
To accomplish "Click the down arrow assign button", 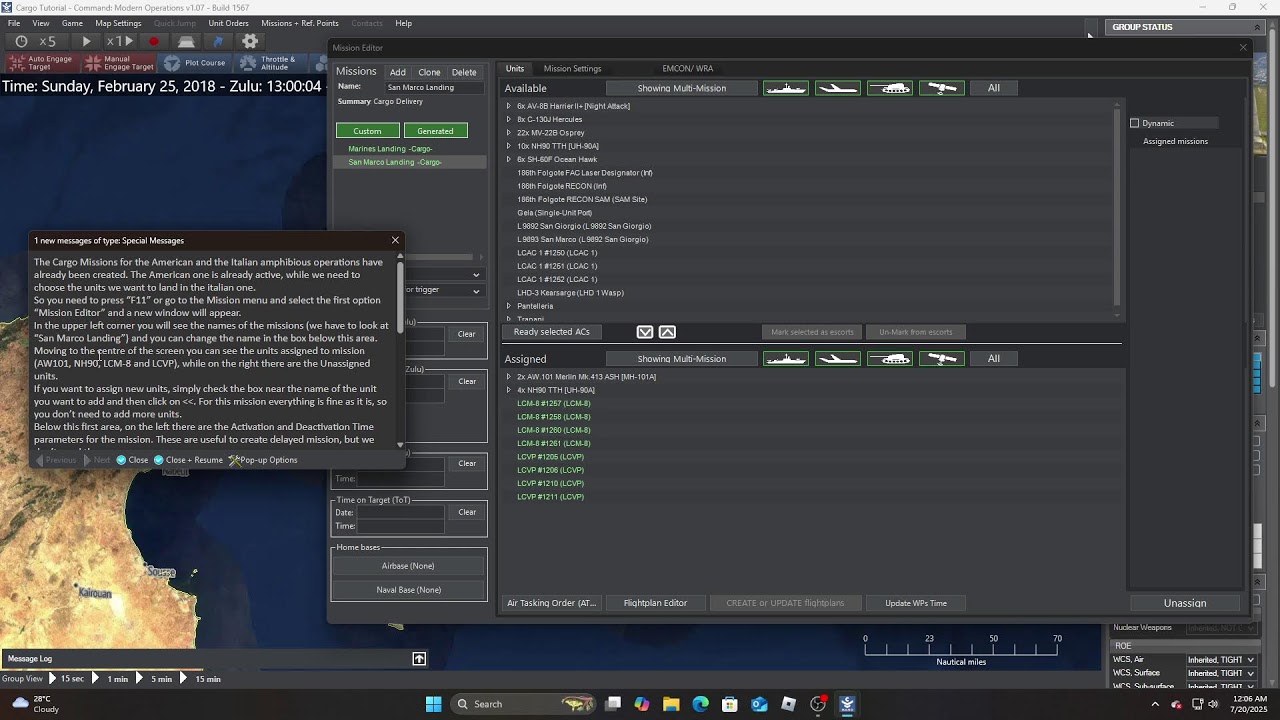I will pos(645,332).
